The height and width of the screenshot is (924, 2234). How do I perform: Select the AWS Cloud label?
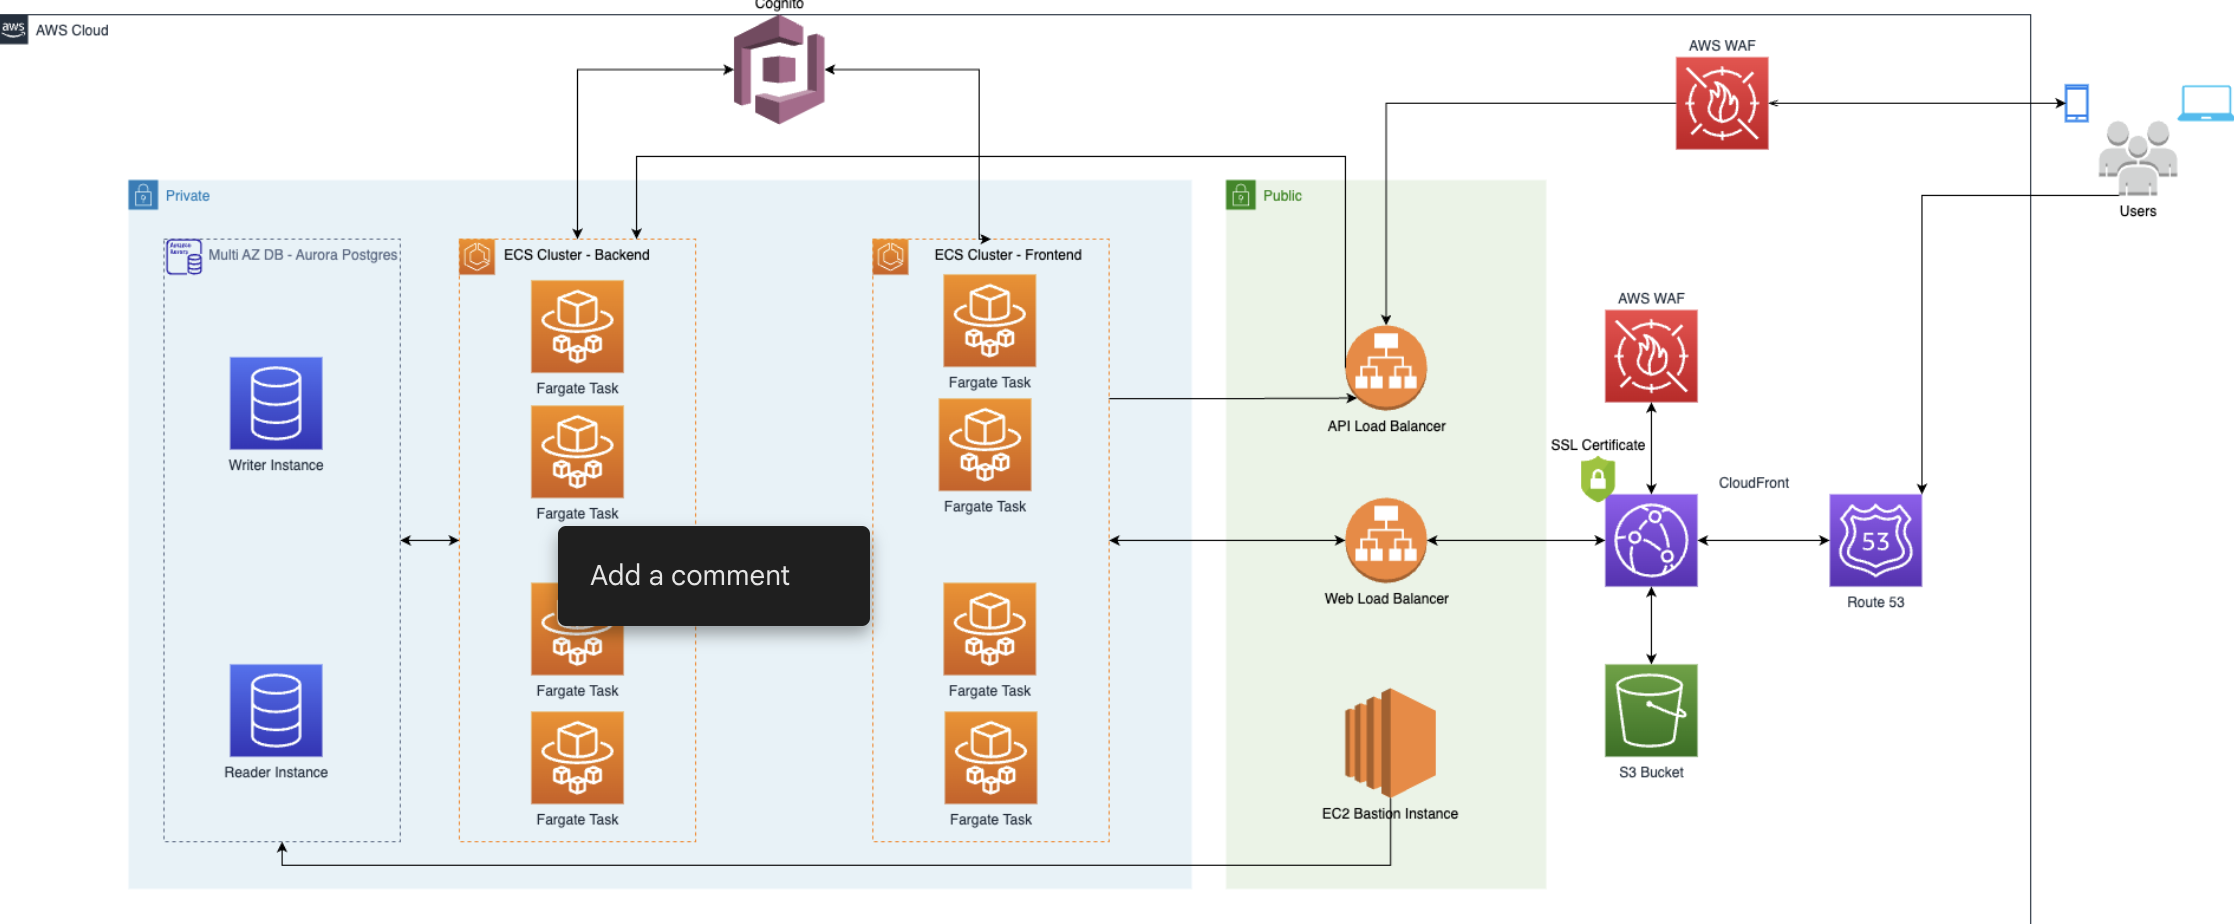[72, 30]
